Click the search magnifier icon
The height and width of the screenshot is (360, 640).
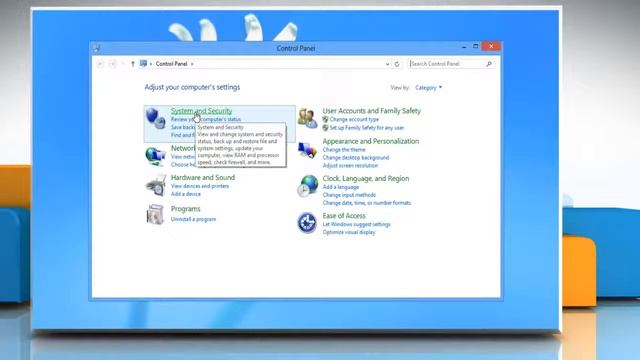click(489, 64)
